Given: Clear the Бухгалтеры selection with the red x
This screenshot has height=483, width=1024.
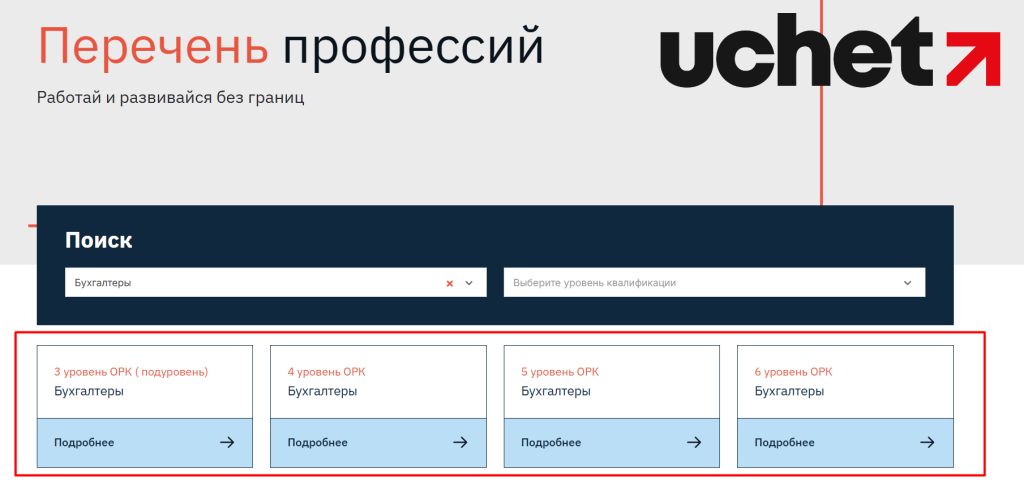Looking at the screenshot, I should pyautogui.click(x=449, y=283).
